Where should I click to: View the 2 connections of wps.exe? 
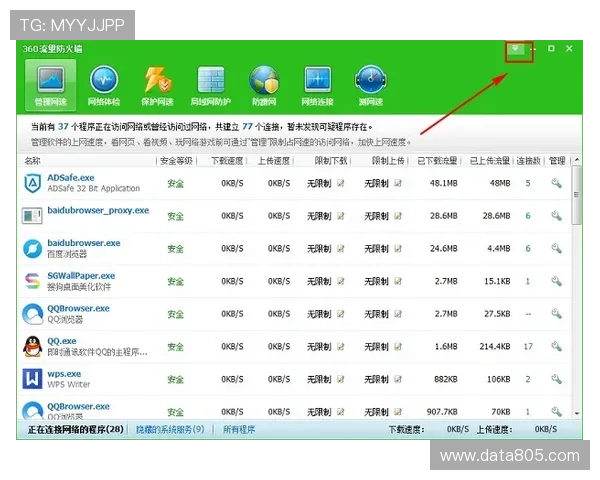coord(528,379)
